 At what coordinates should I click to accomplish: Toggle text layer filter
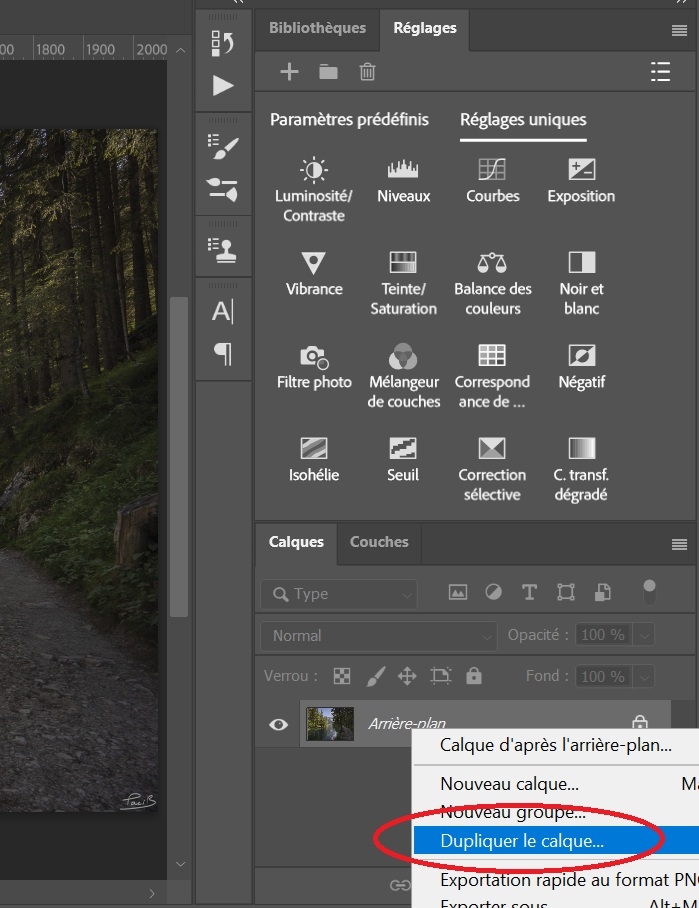coord(529,592)
